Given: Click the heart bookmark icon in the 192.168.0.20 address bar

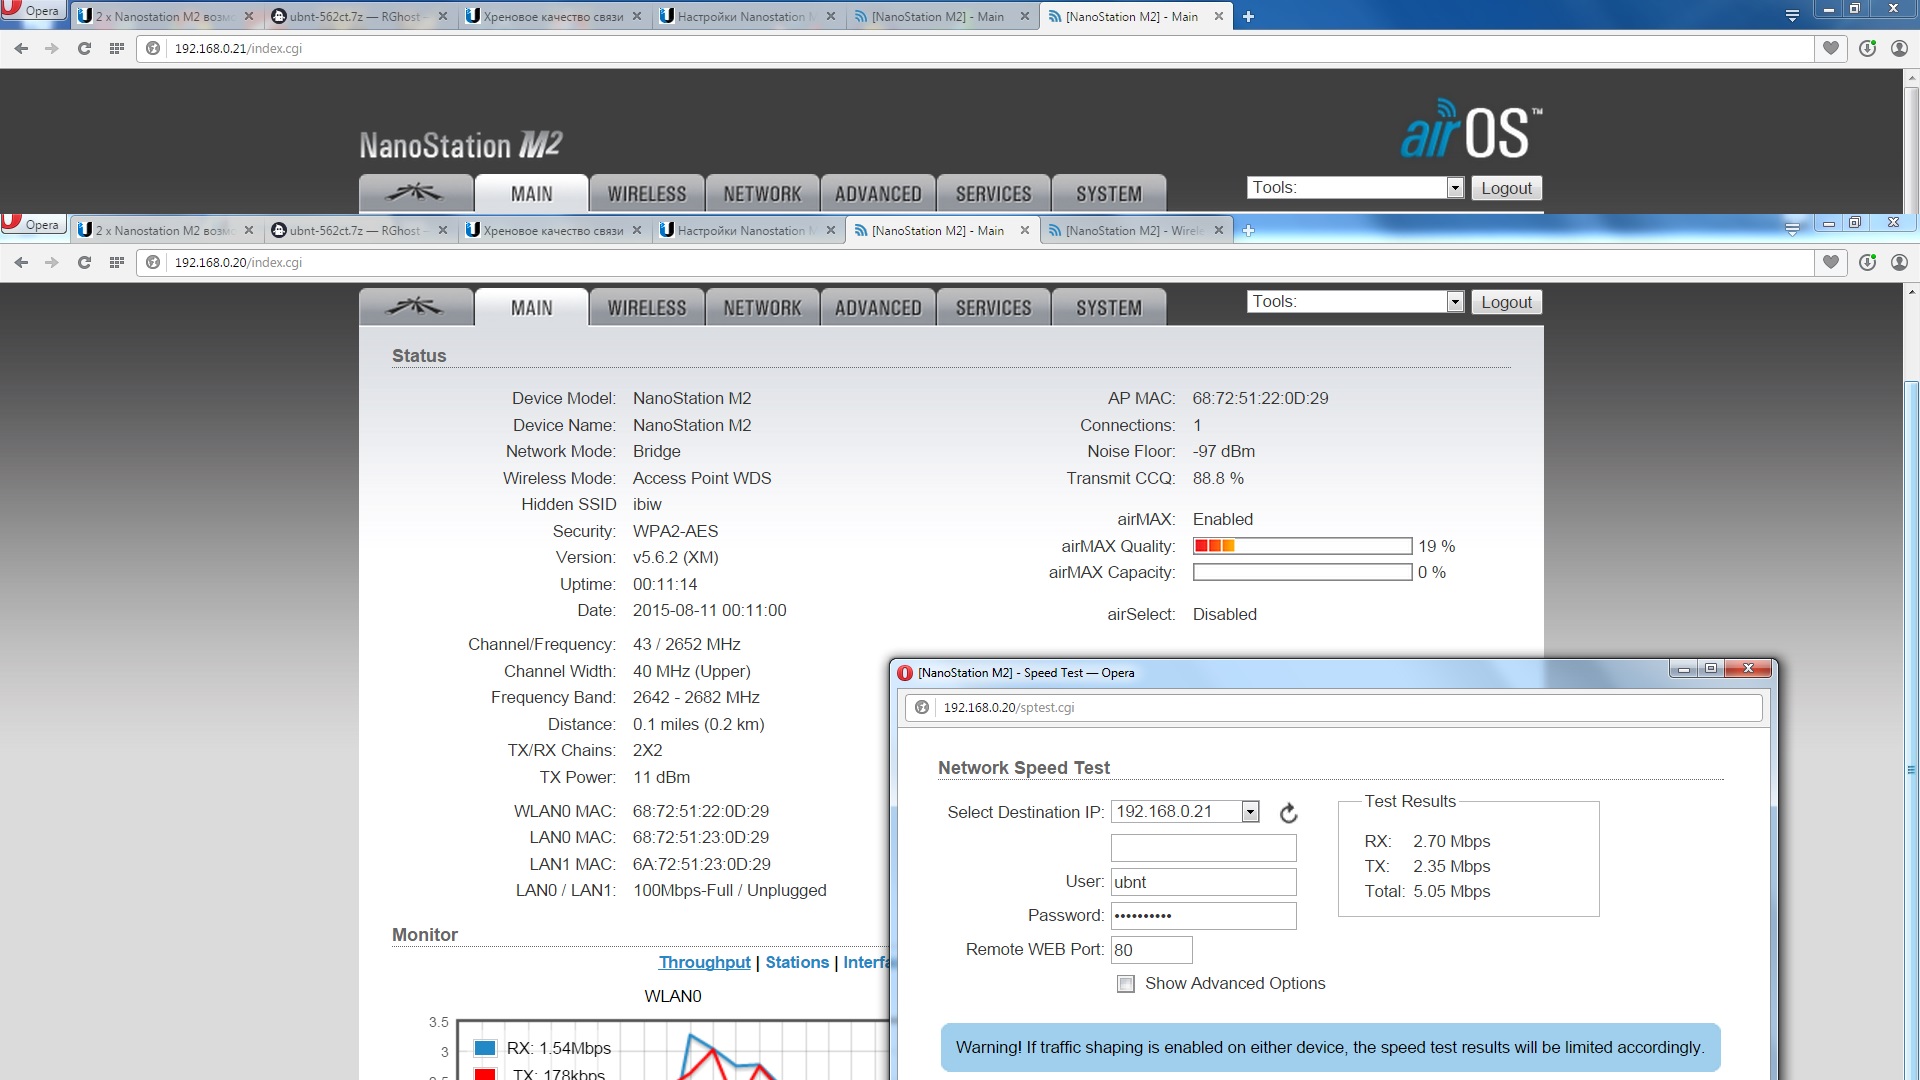Looking at the screenshot, I should [x=1831, y=262].
